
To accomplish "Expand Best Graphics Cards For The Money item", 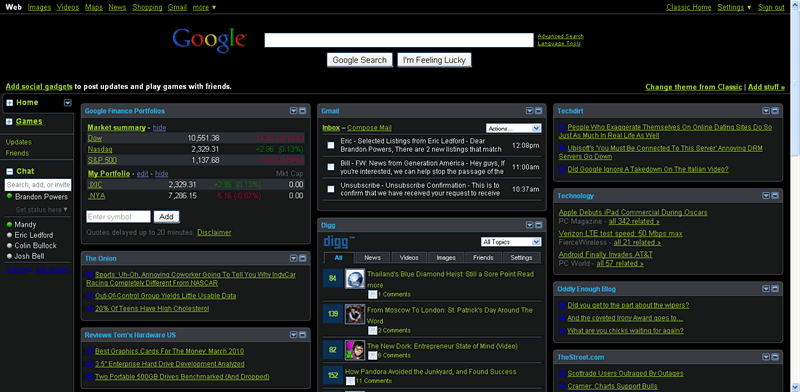I will 89,351.
